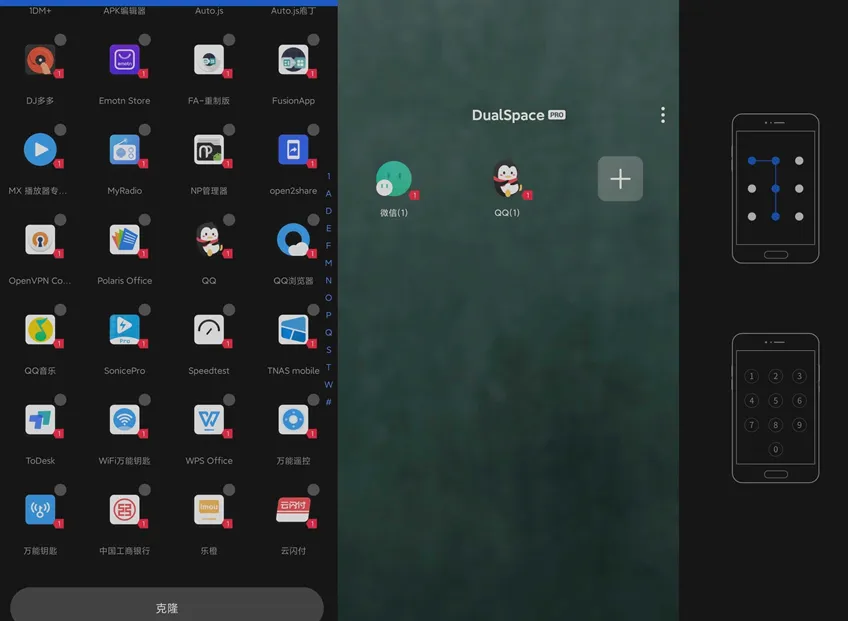
Task: Tap the 乐橙 app icon
Action: [x=209, y=510]
